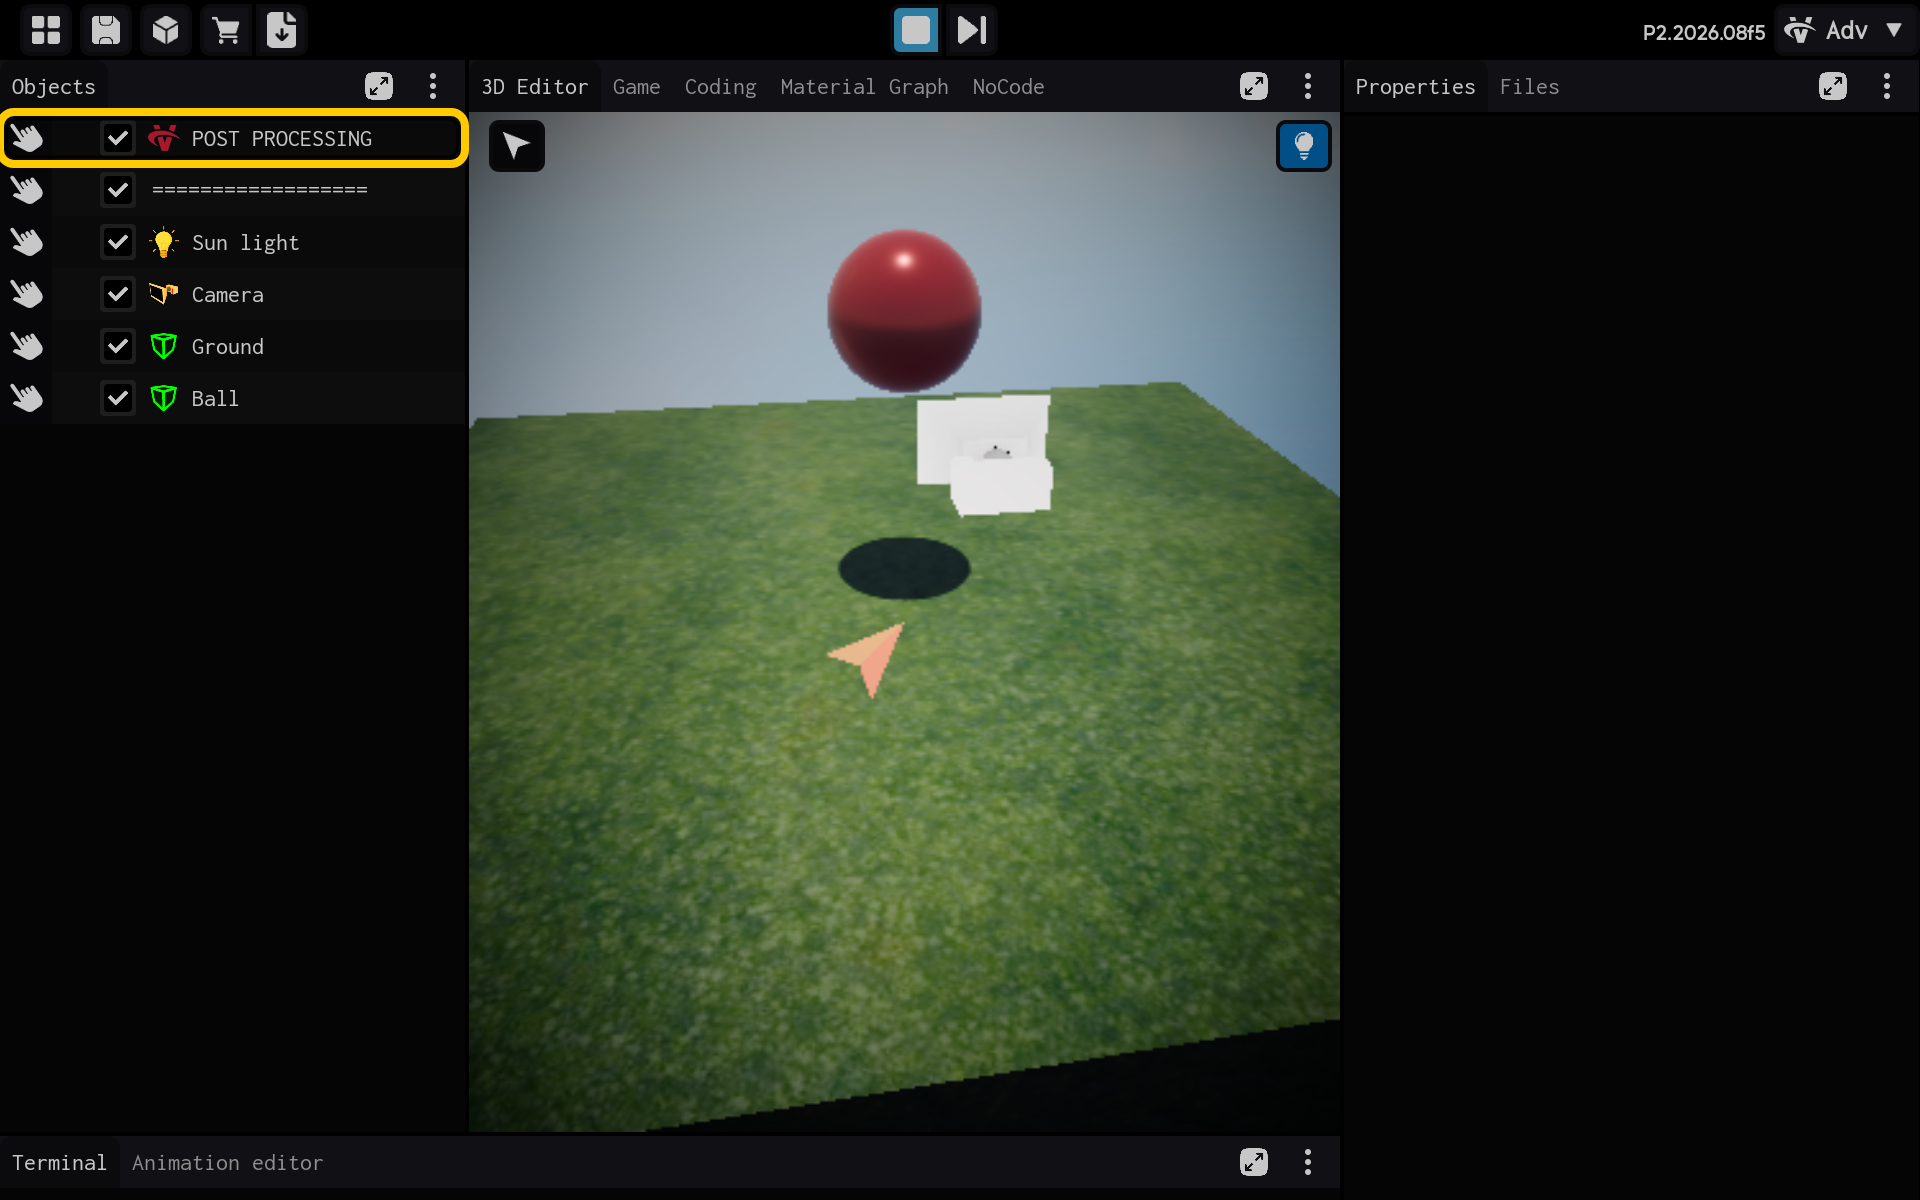Switch to the Game tab

(x=636, y=87)
